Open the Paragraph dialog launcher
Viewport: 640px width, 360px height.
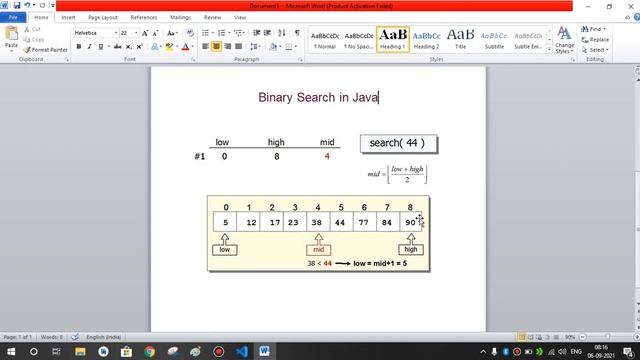click(x=300, y=60)
